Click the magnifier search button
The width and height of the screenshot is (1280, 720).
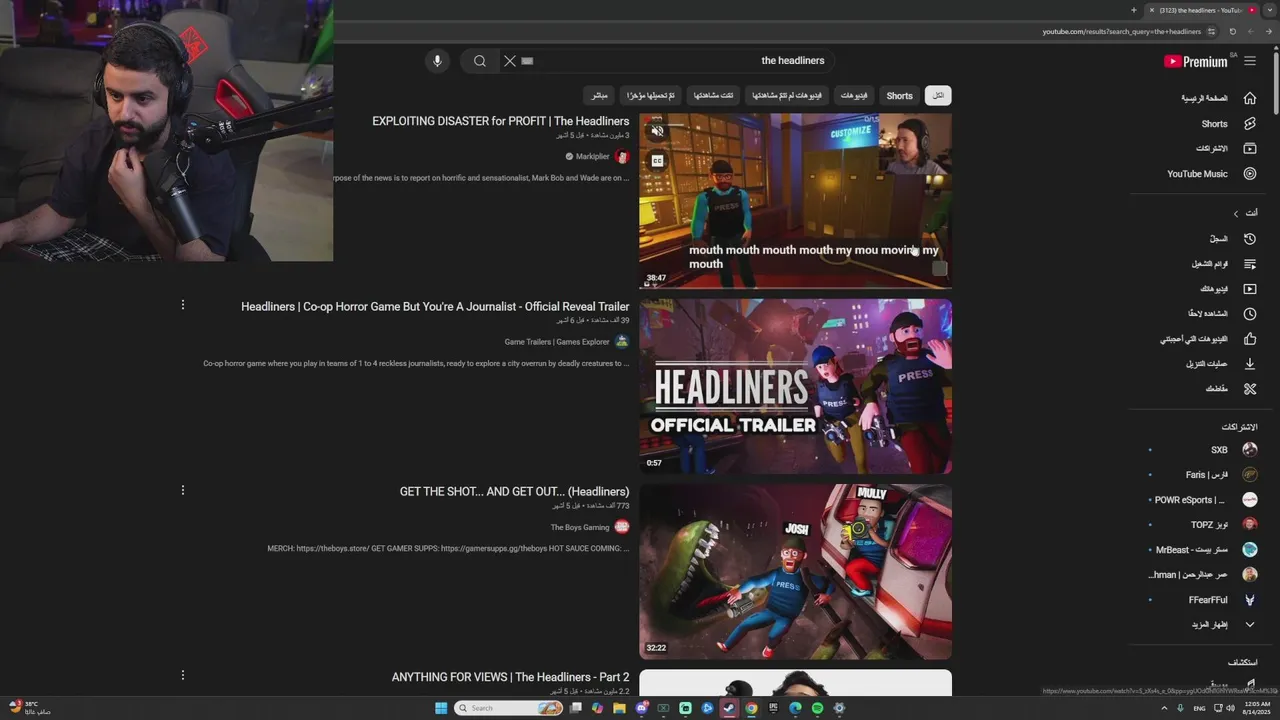pos(480,61)
